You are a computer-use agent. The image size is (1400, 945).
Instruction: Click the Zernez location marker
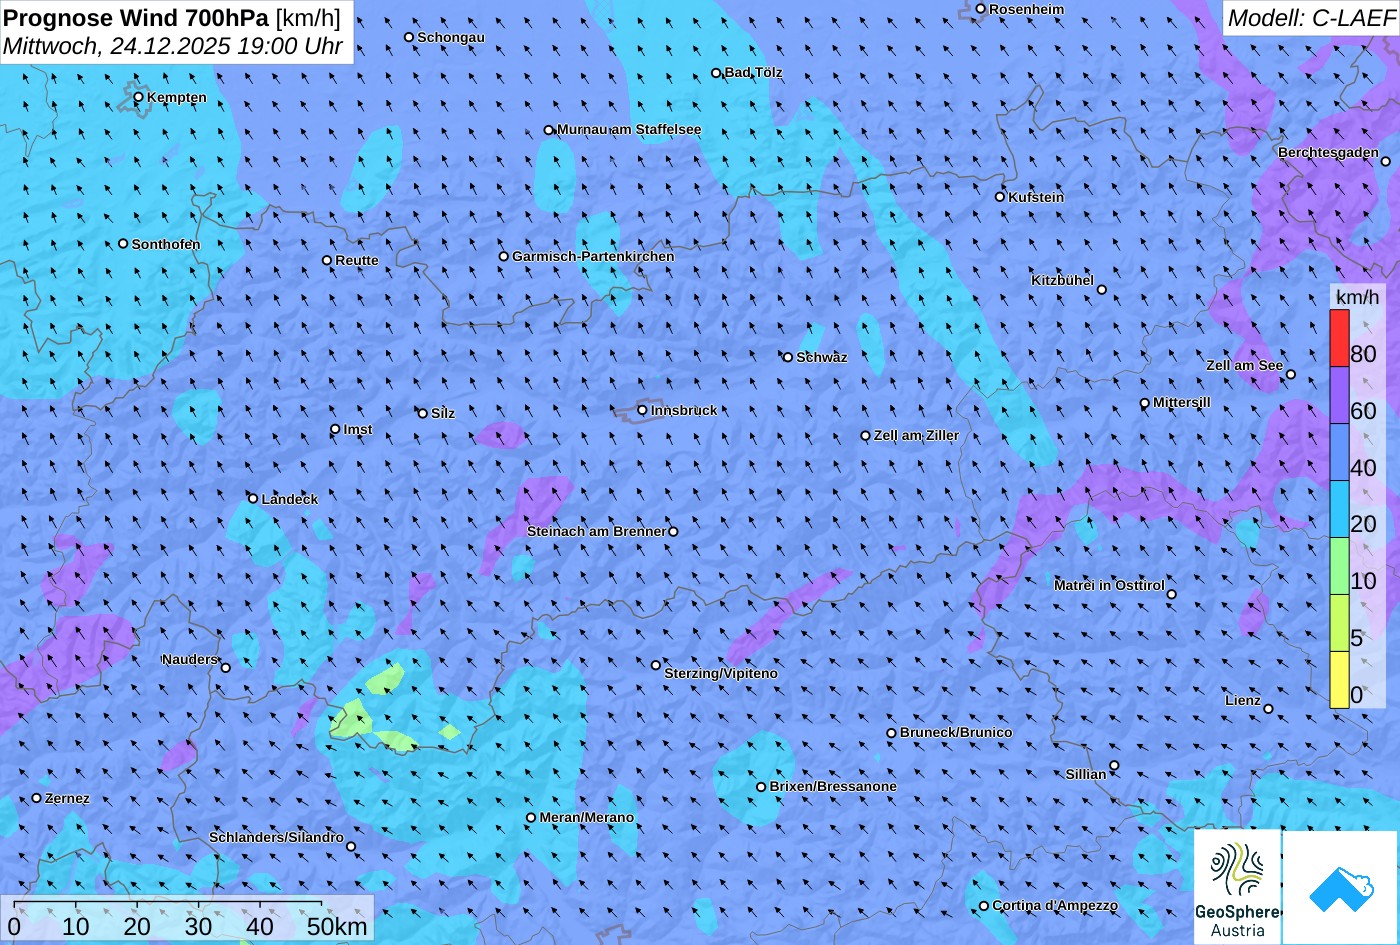37,798
